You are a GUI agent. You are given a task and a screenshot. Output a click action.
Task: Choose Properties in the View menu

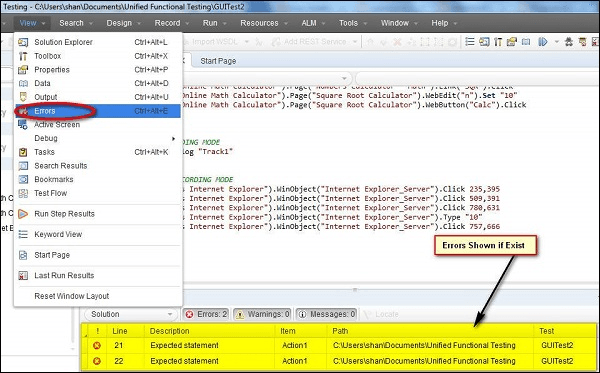(x=98, y=70)
